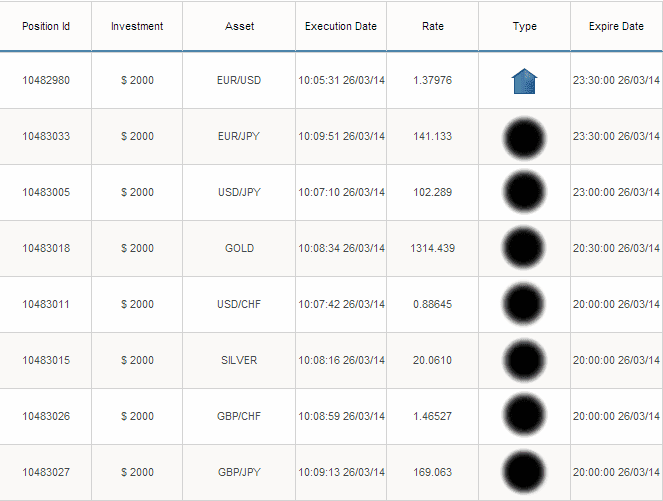Viewport: 663px width, 501px height.
Task: Click the black circle Type icon in USD/JPY row
Action: point(524,192)
